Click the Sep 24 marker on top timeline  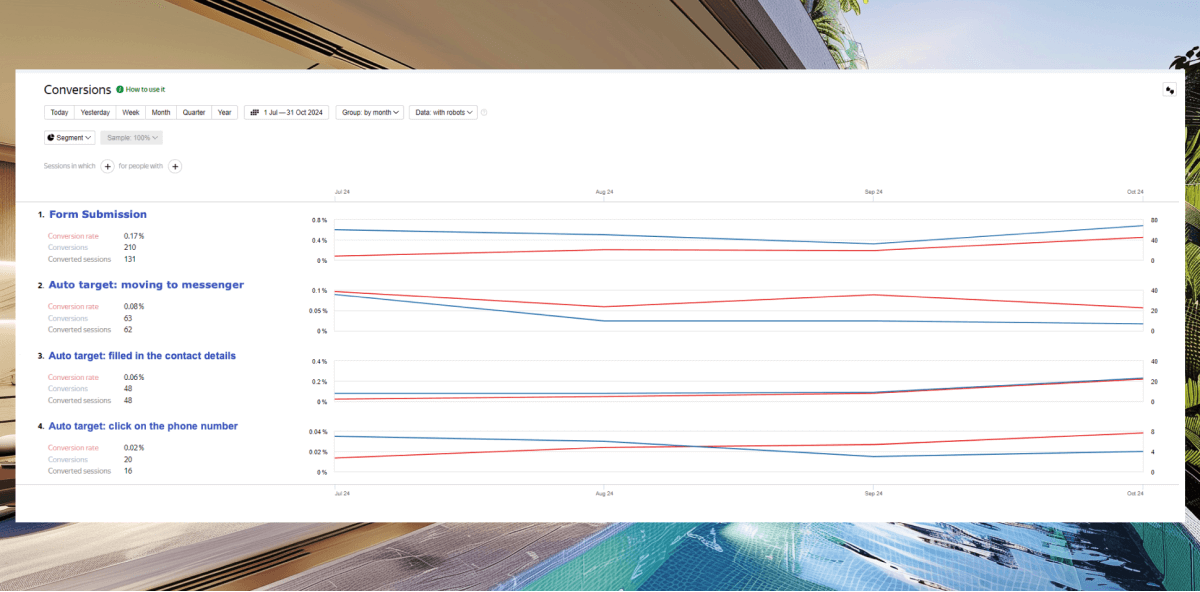point(873,192)
